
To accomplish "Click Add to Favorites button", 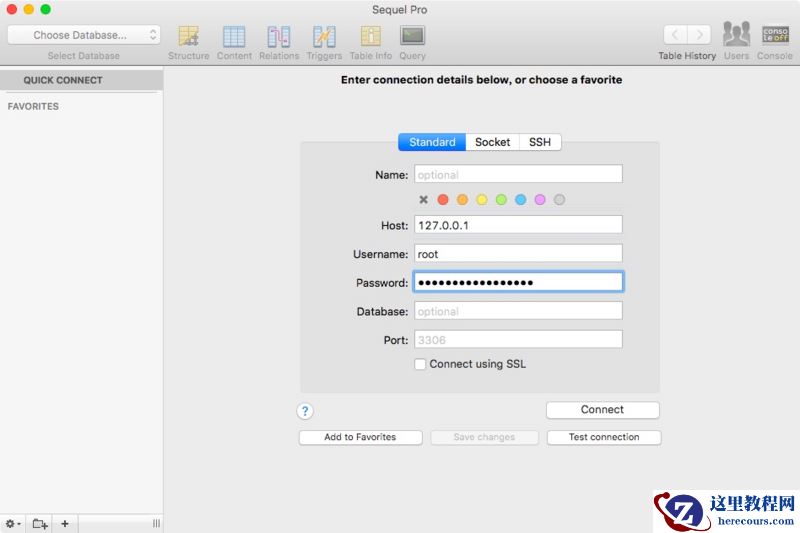I will (x=360, y=437).
